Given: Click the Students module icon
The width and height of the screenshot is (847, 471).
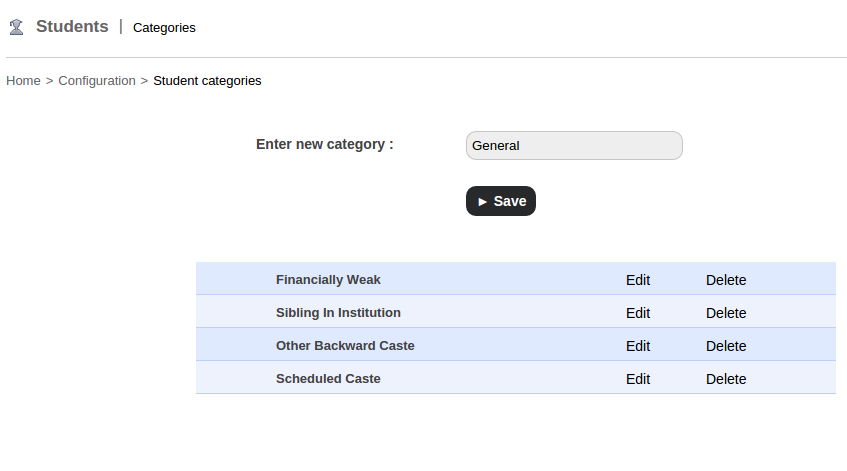Looking at the screenshot, I should [x=16, y=27].
